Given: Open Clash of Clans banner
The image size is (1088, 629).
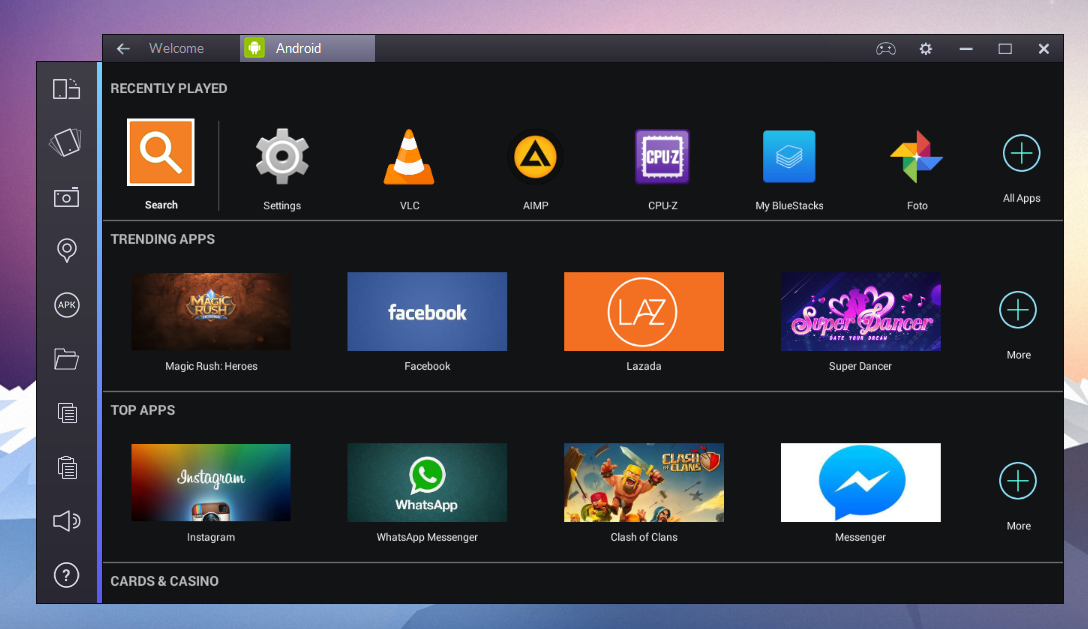Looking at the screenshot, I should click(x=644, y=483).
